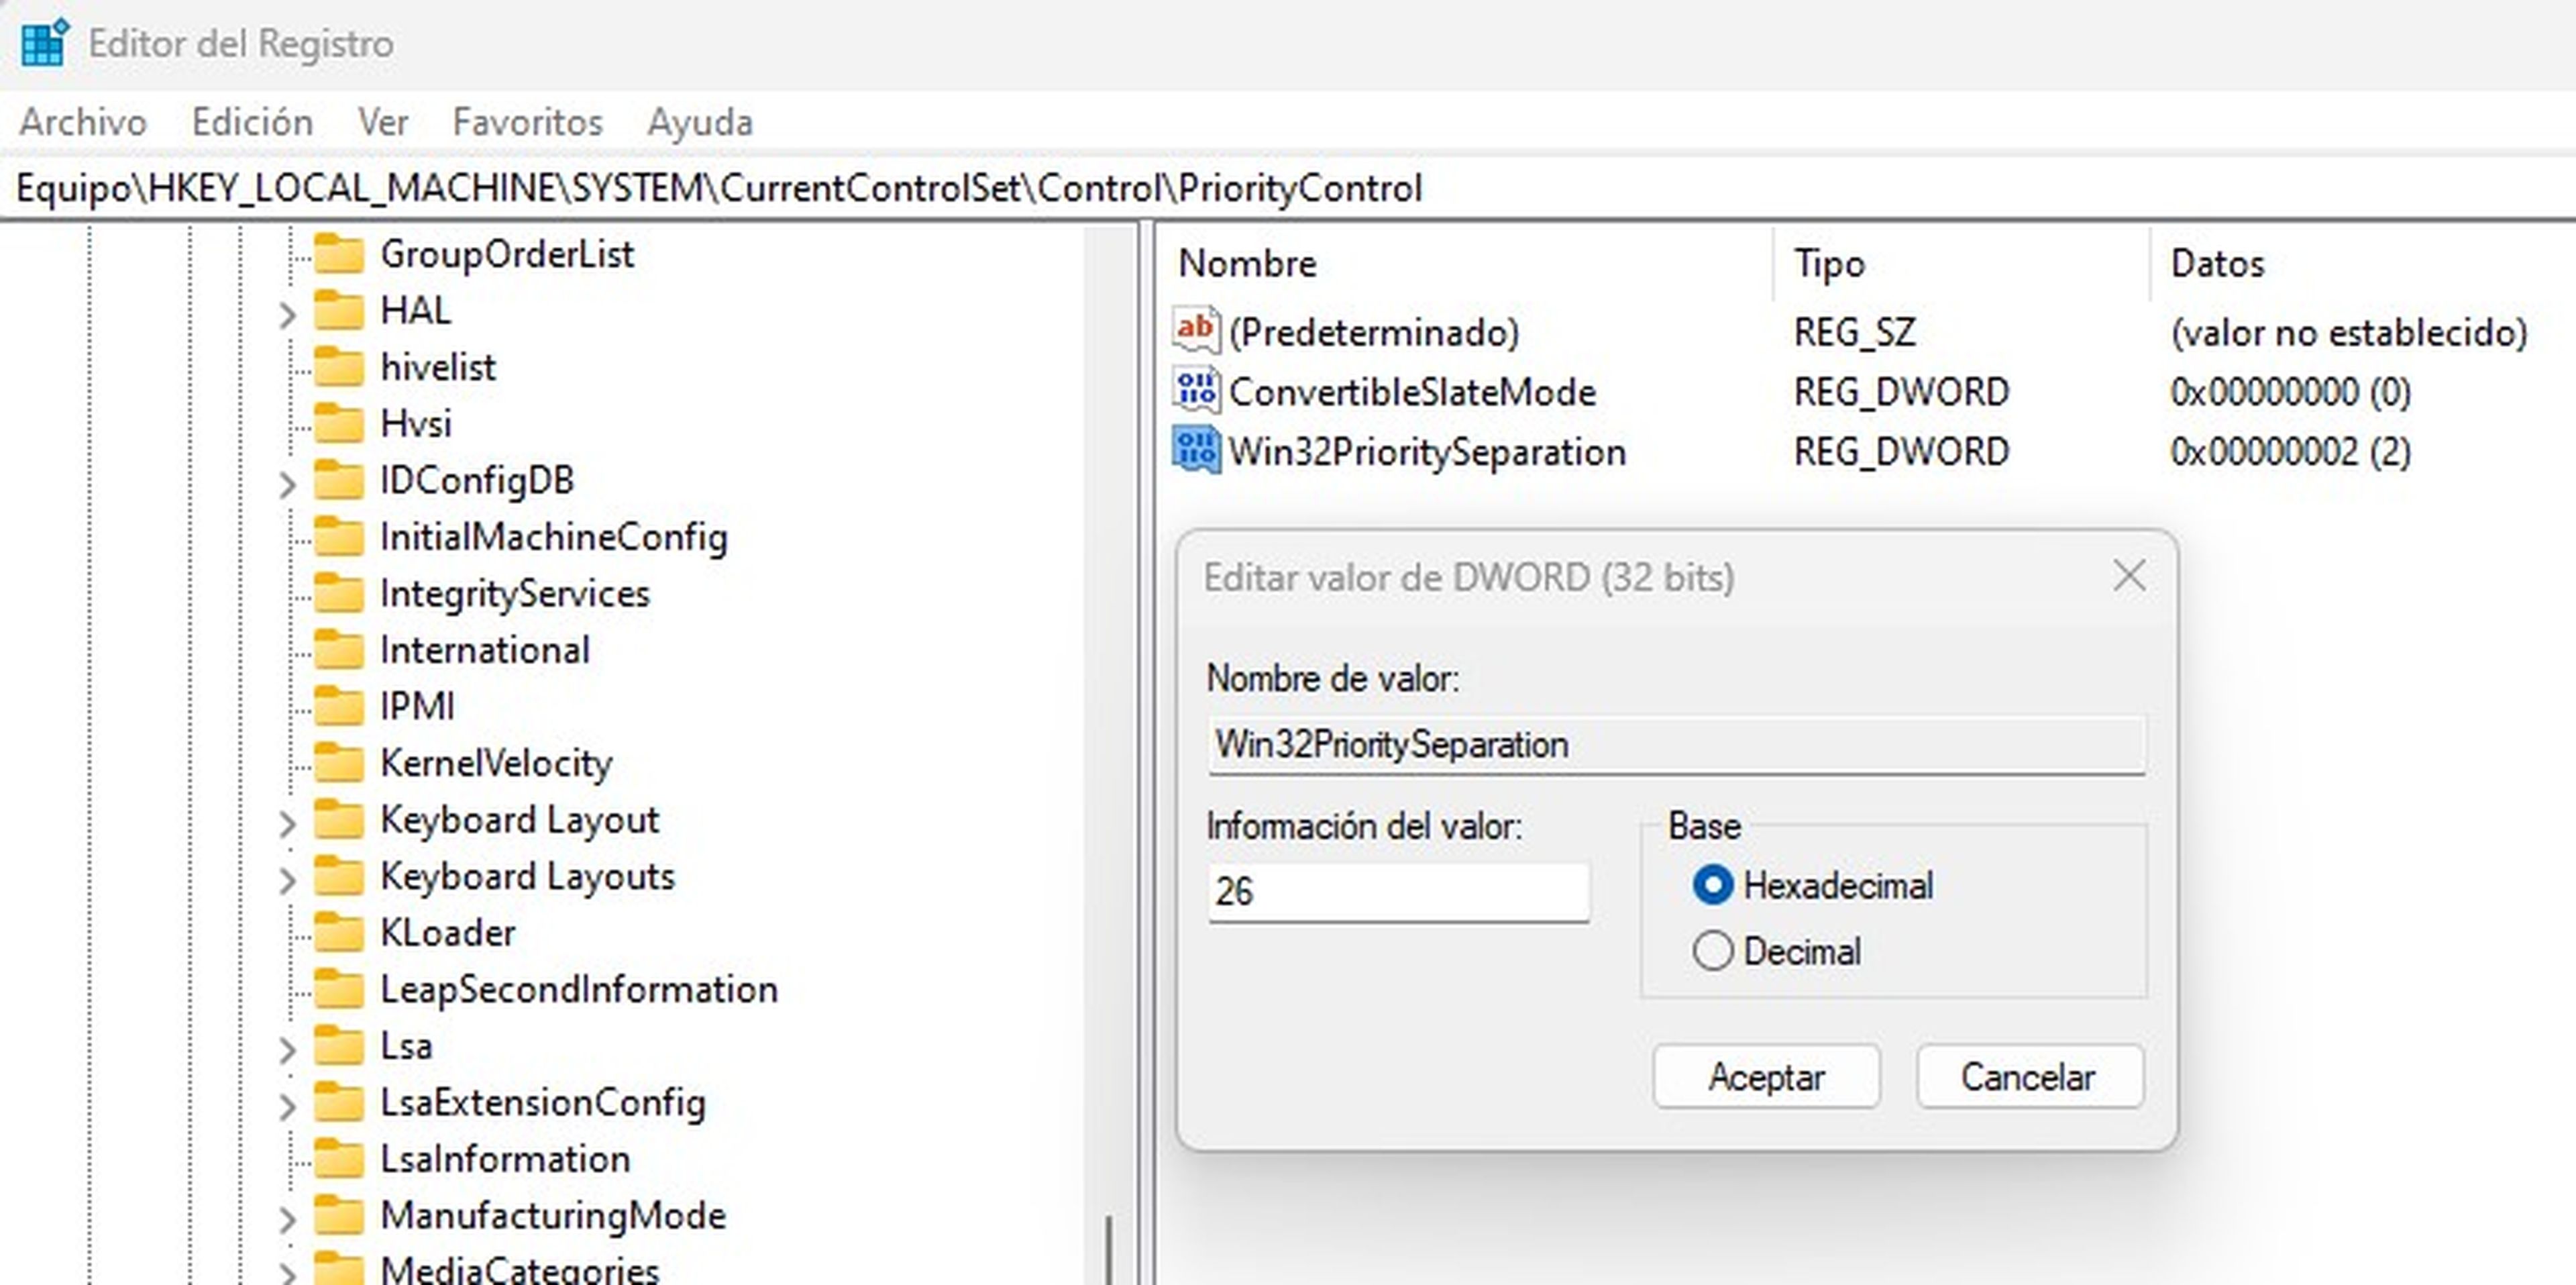The width and height of the screenshot is (2576, 1285).
Task: Click the IDConfigDB folder icon
Action: [339, 480]
